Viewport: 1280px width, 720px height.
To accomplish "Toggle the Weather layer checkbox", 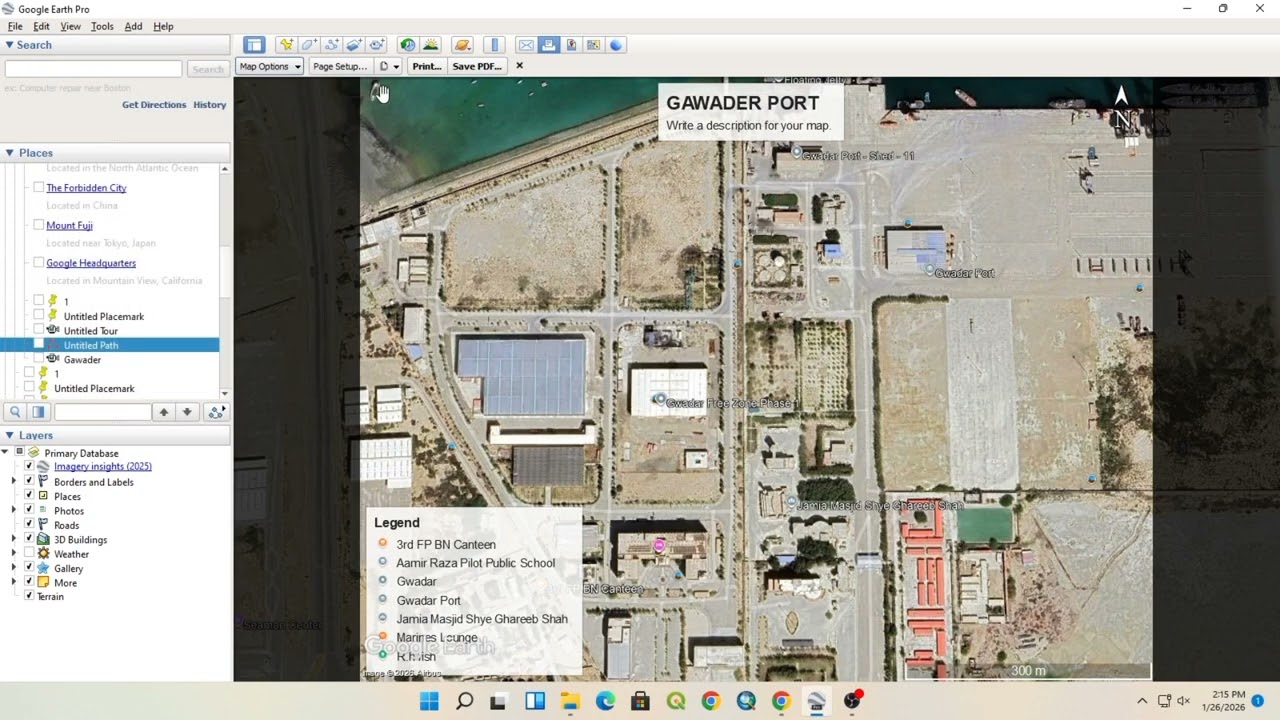I will coord(29,553).
